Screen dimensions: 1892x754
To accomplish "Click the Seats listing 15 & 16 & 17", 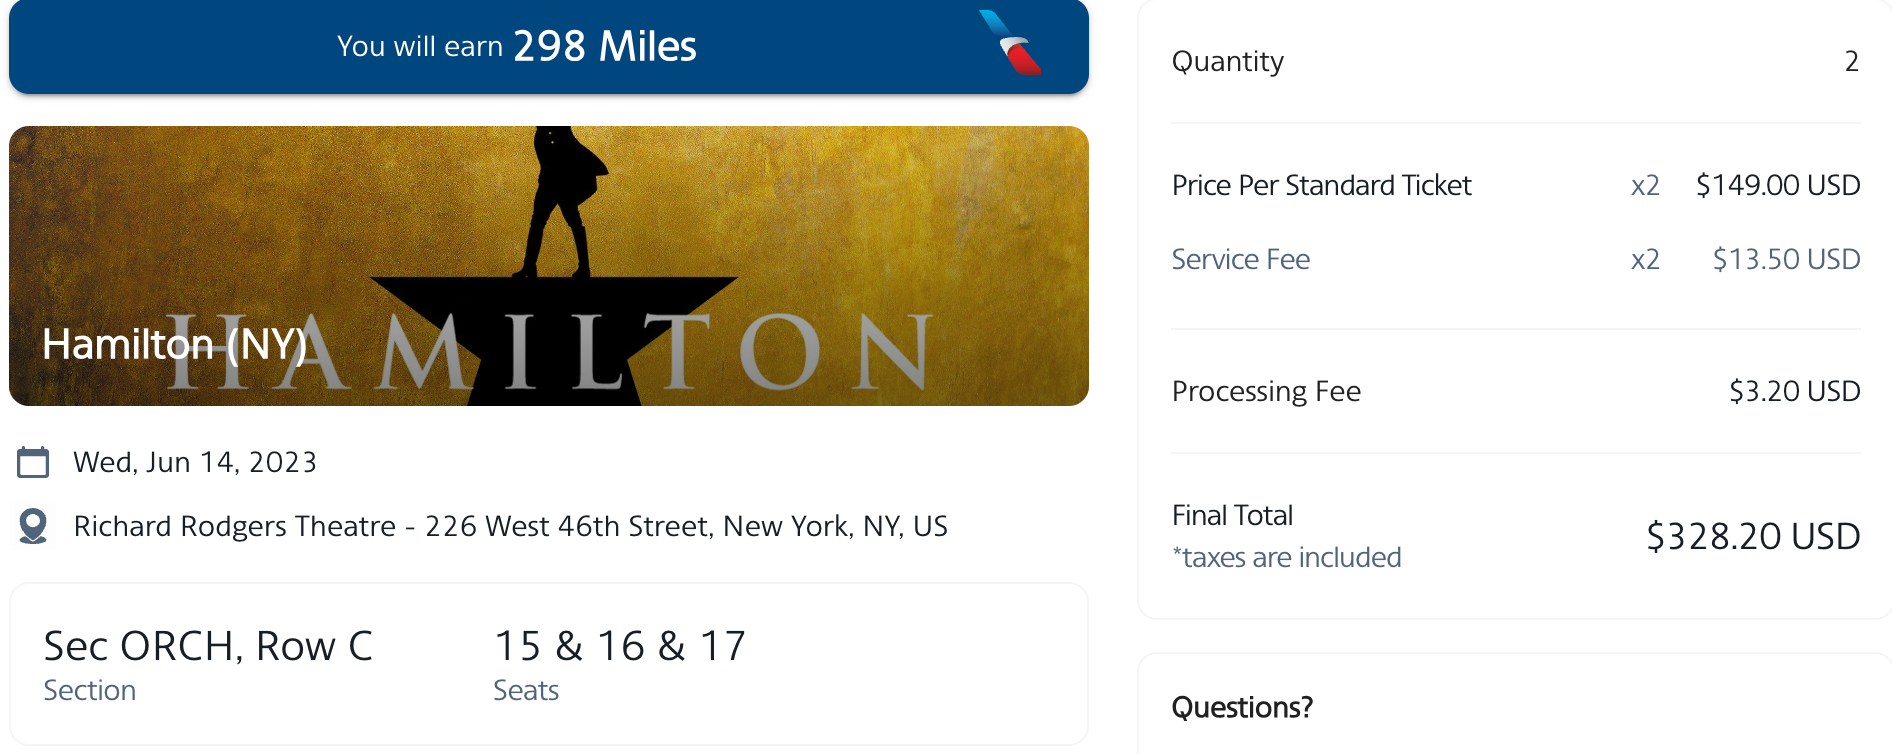I will [620, 646].
